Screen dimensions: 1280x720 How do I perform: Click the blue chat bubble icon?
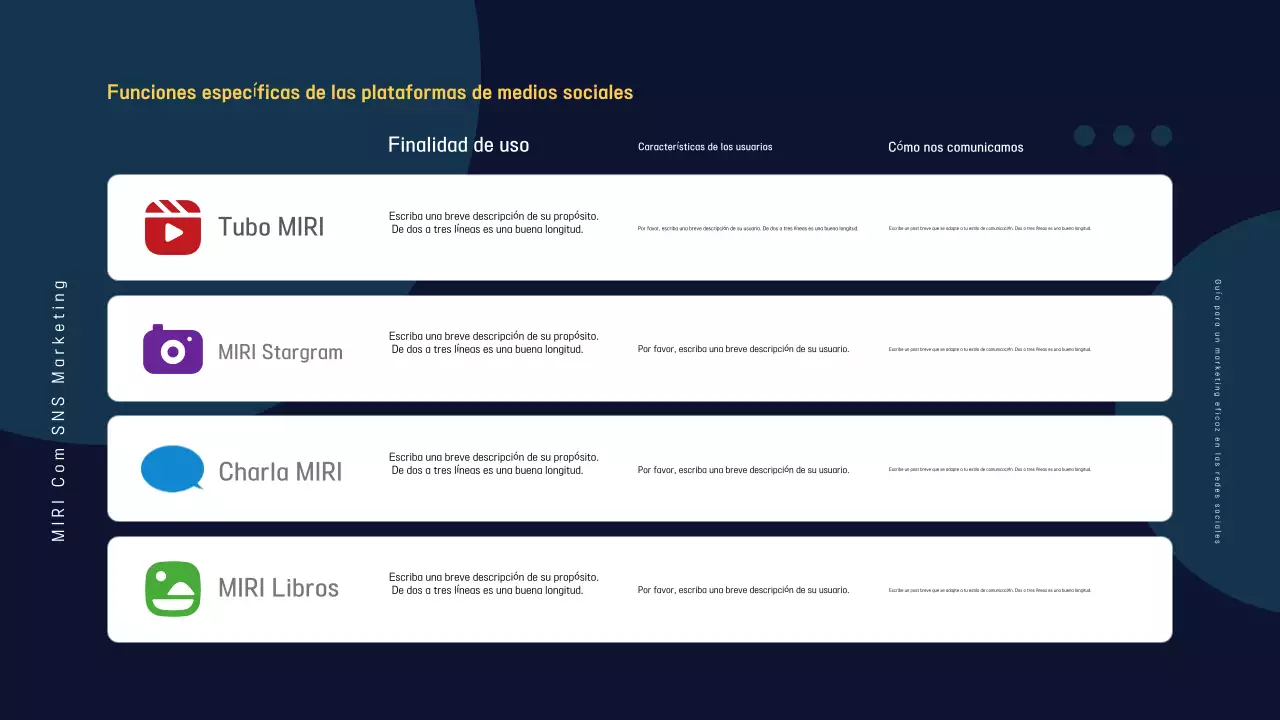coord(172,469)
